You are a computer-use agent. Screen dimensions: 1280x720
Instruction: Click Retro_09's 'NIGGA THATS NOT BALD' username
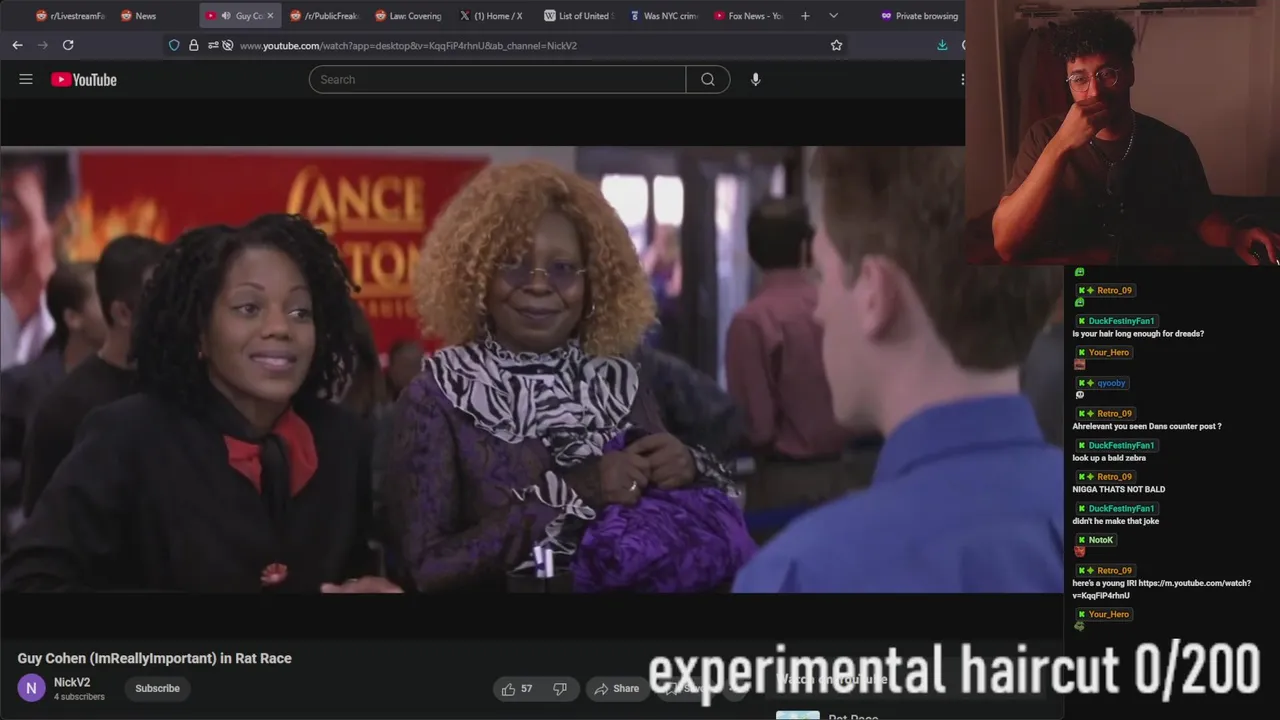[x=1114, y=477]
